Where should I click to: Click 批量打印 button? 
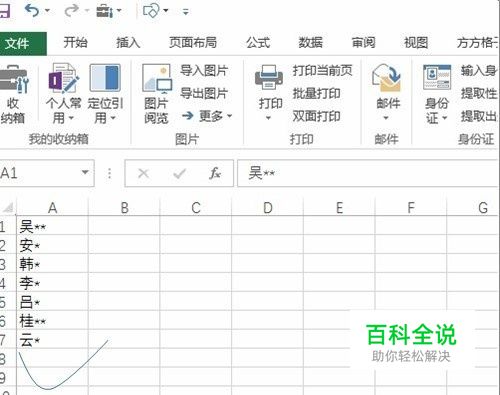pos(316,93)
